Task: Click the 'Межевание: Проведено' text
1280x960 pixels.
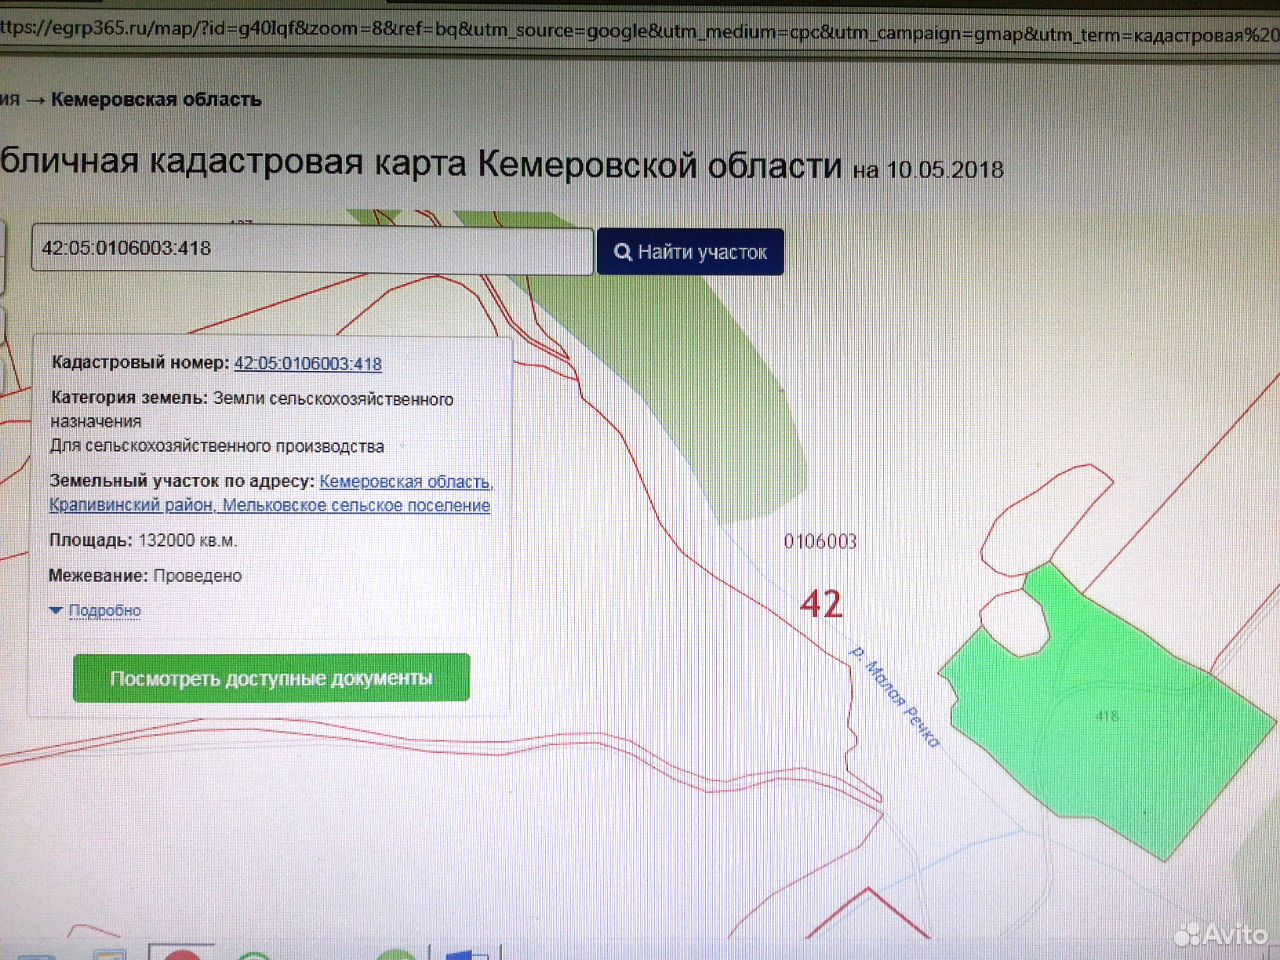Action: click(145, 576)
